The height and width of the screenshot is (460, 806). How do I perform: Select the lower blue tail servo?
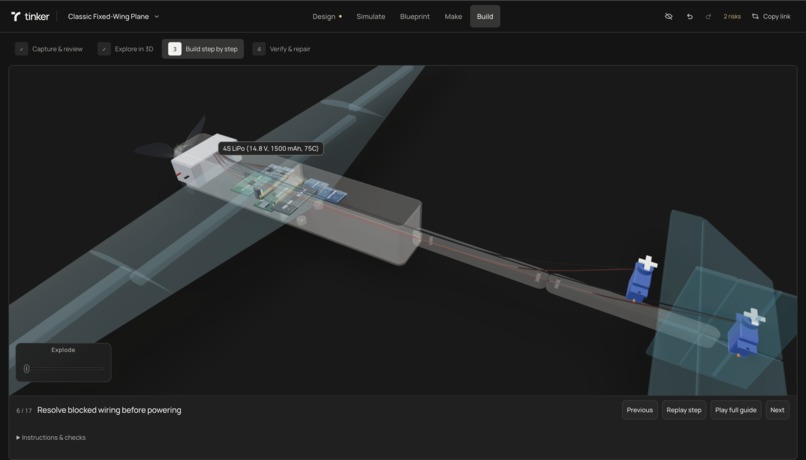(x=745, y=334)
